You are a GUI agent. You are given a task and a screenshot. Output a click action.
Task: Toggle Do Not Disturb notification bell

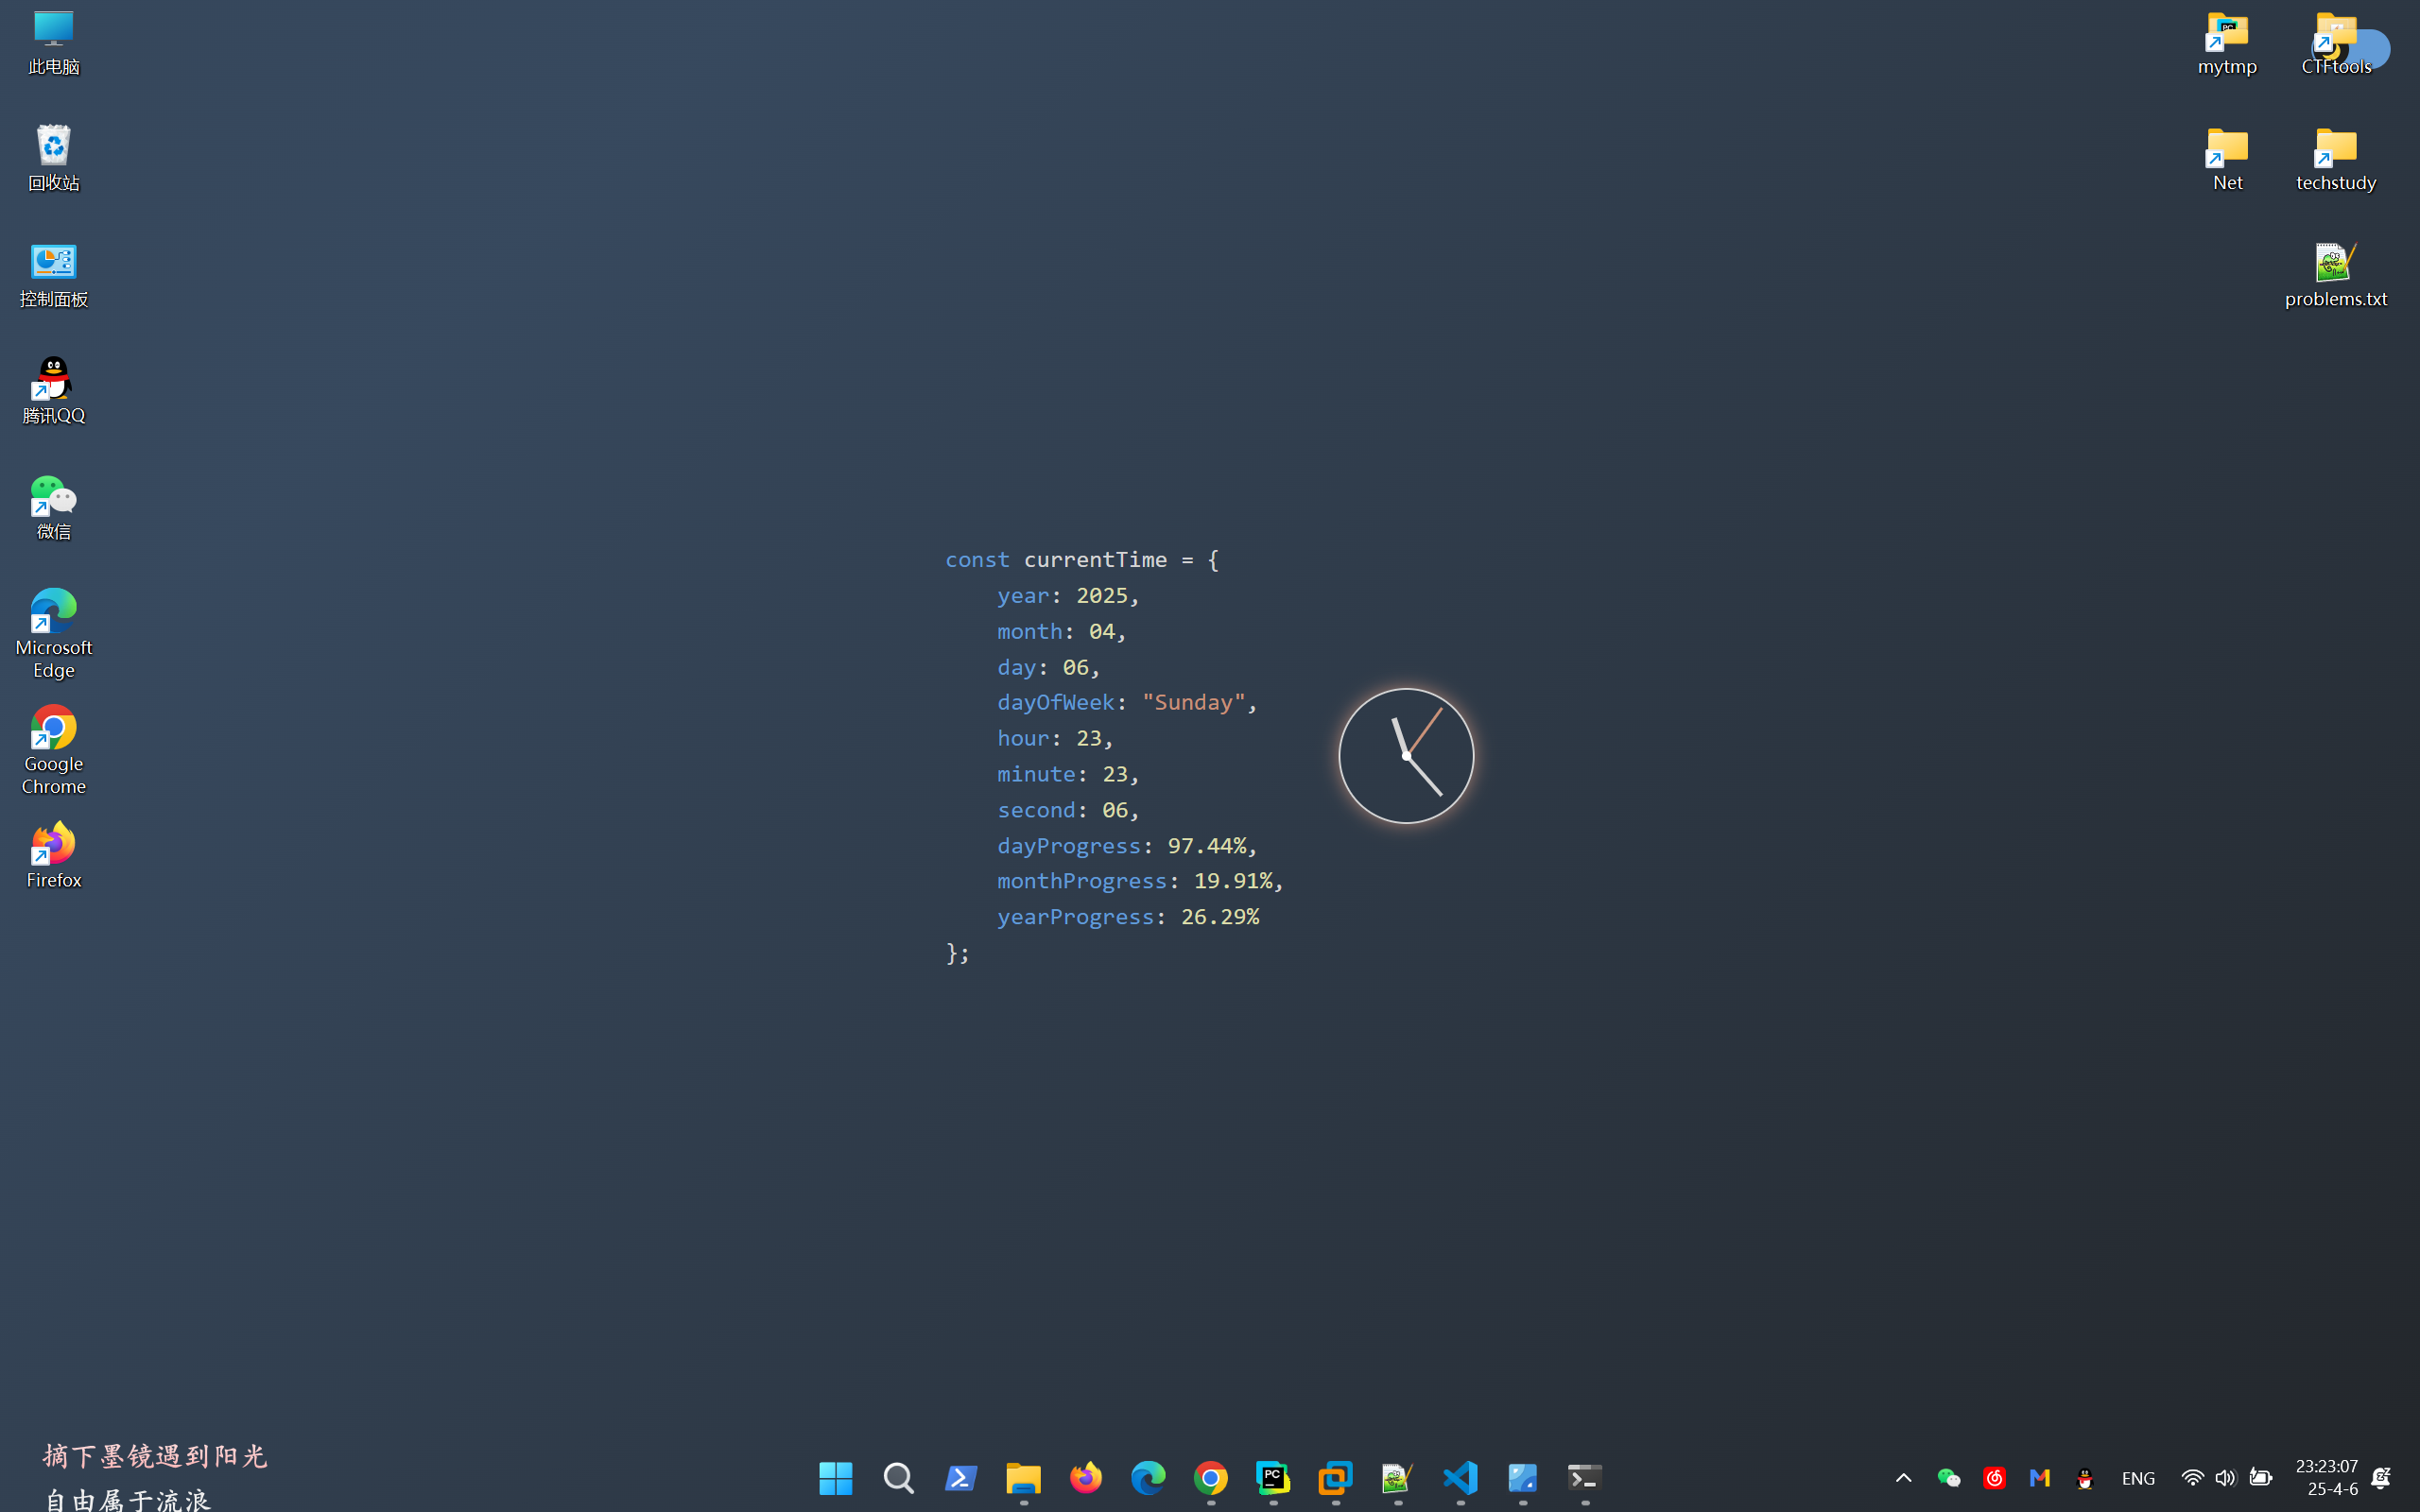[2381, 1477]
